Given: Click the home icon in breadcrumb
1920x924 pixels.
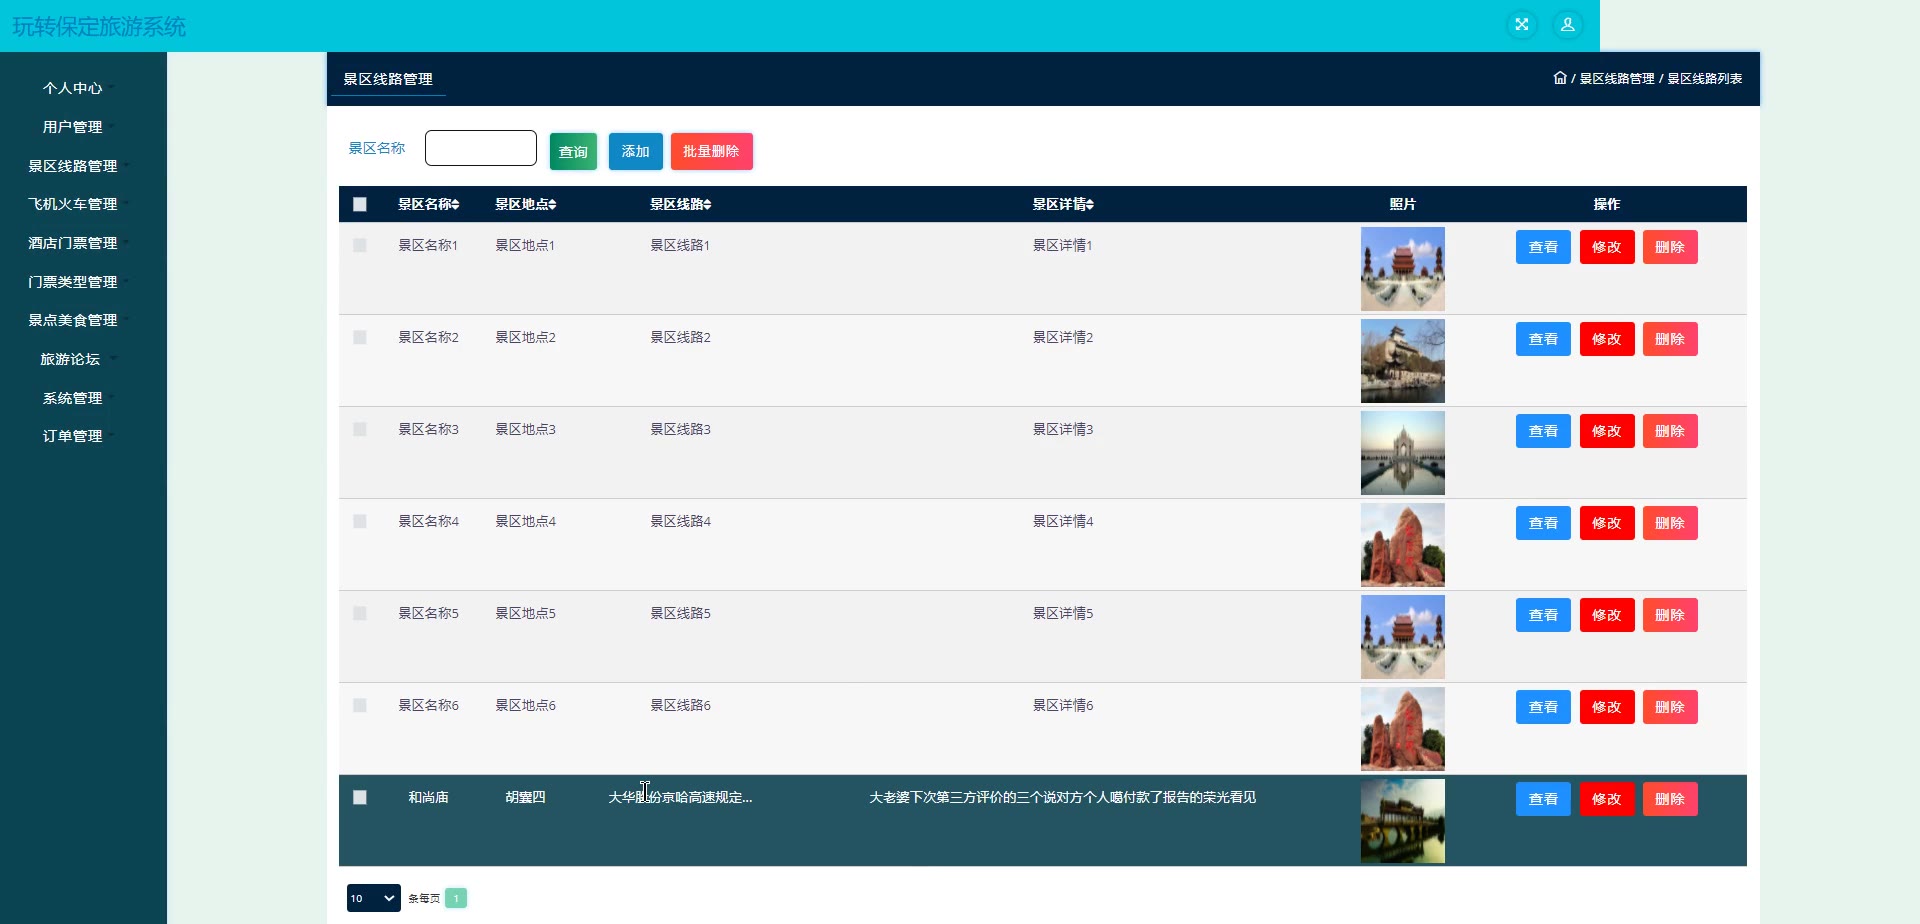Looking at the screenshot, I should 1559,78.
